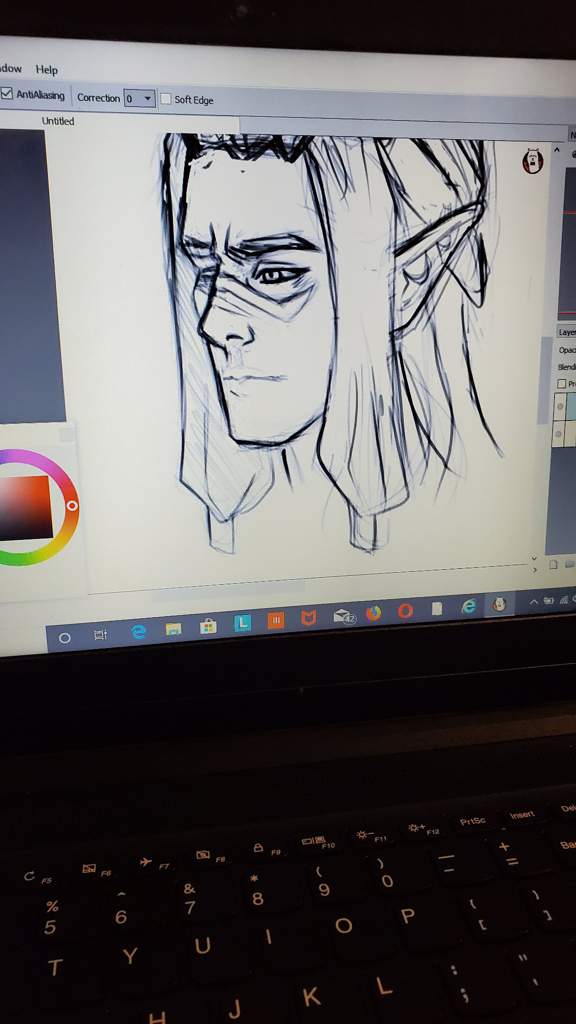This screenshot has height=1024, width=576.
Task: Open the McAfee icon in taskbar
Action: (x=308, y=618)
